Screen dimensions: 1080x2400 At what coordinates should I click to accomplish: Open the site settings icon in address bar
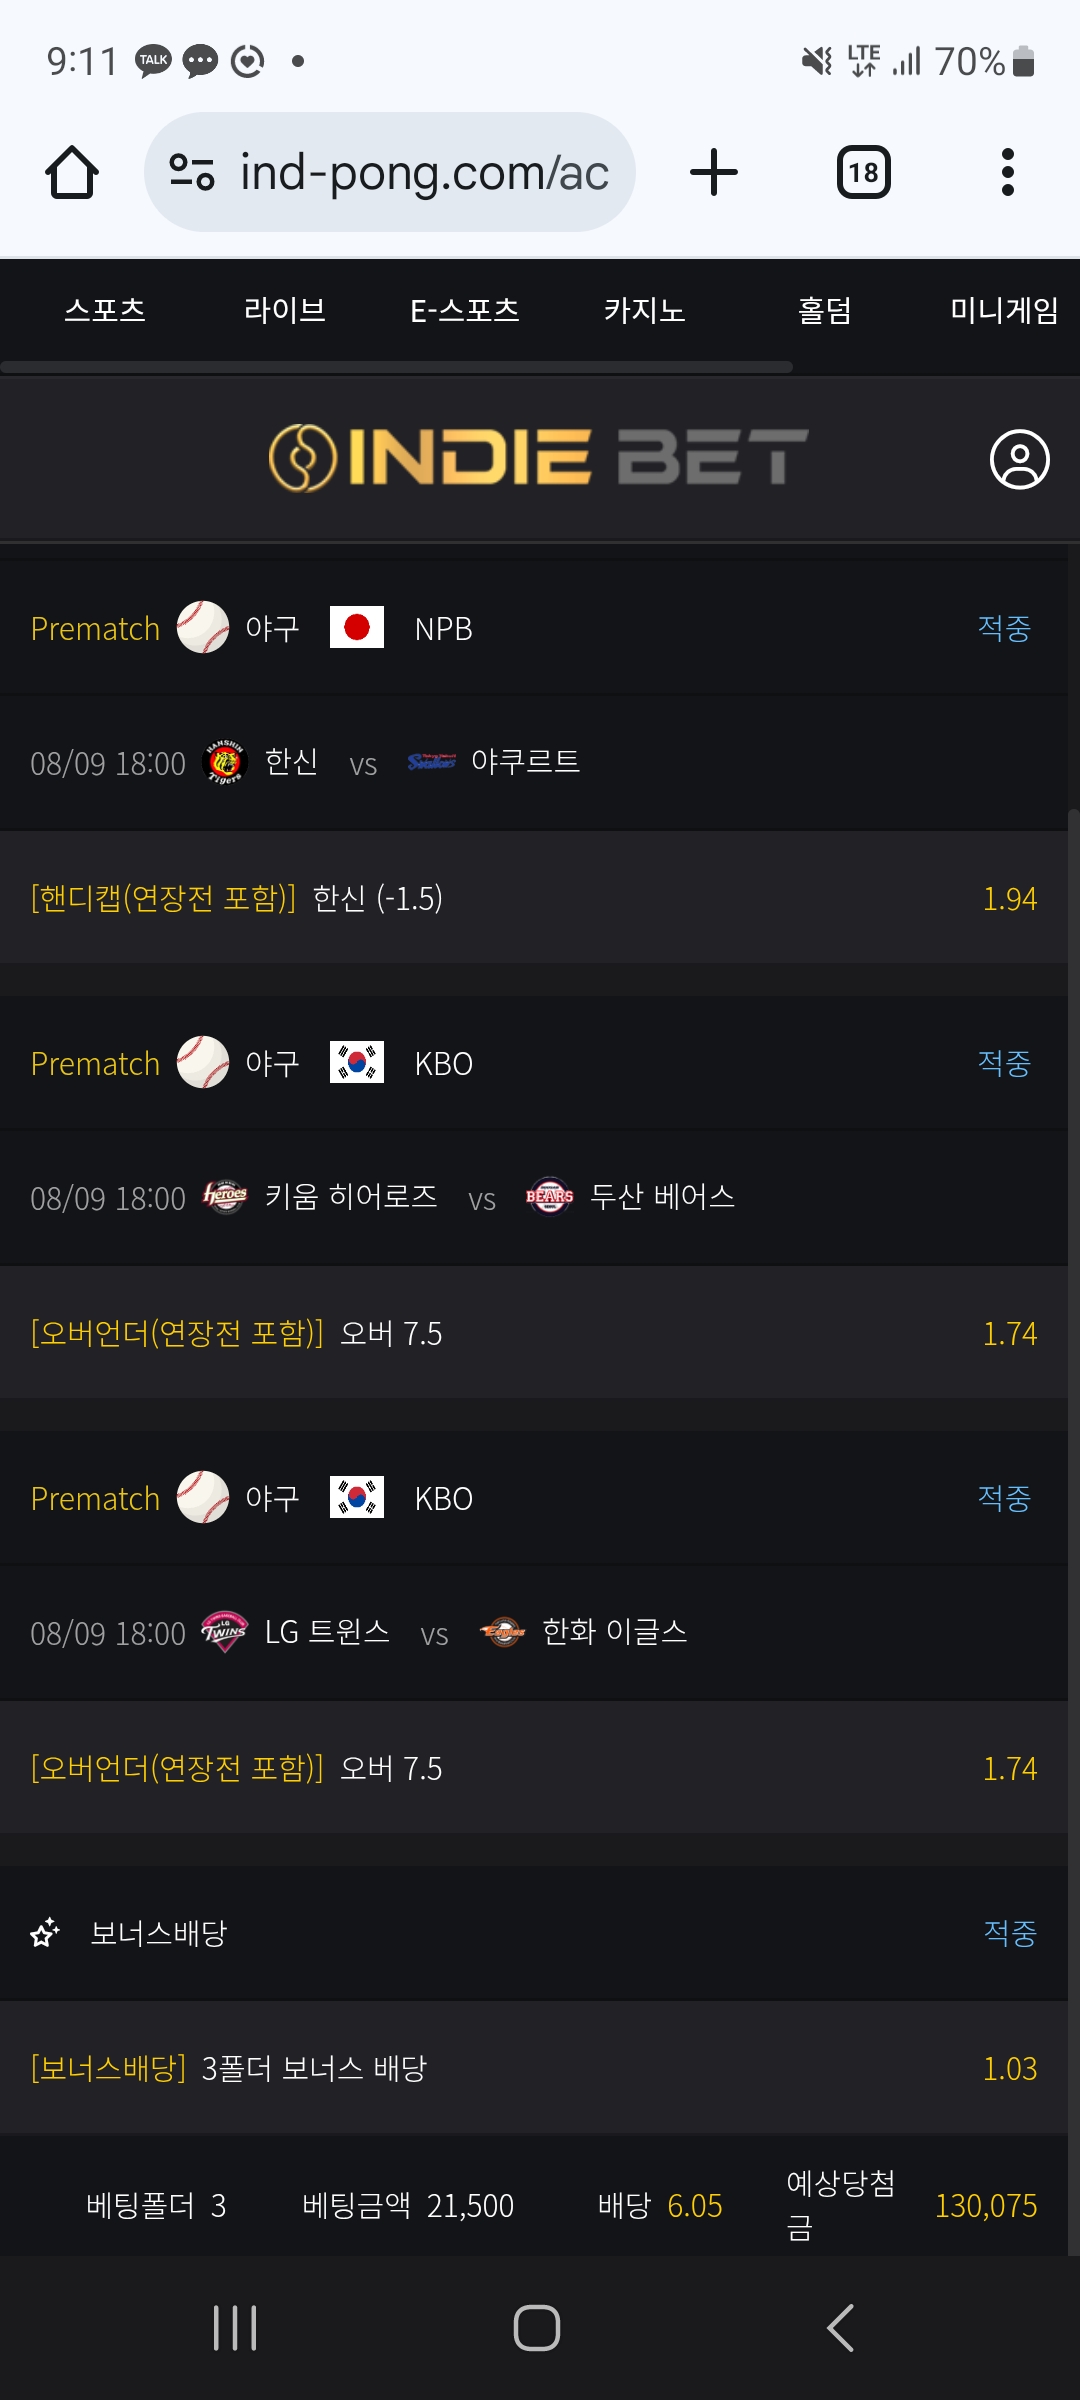pos(191,172)
